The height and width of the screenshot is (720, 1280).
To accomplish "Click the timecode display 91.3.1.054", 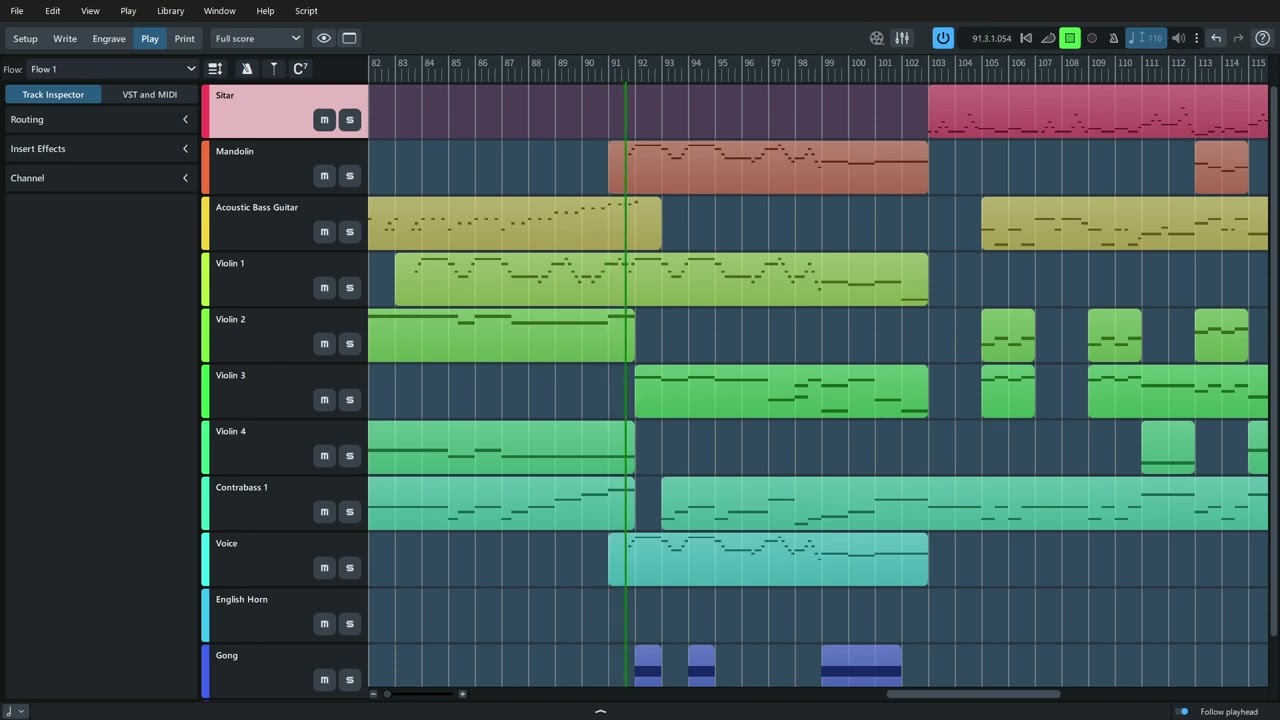I will [991, 38].
